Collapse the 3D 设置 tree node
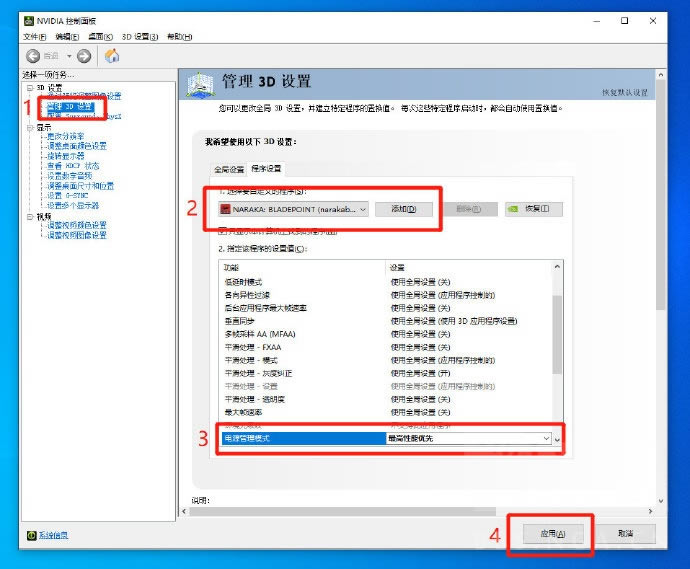 click(x=29, y=88)
